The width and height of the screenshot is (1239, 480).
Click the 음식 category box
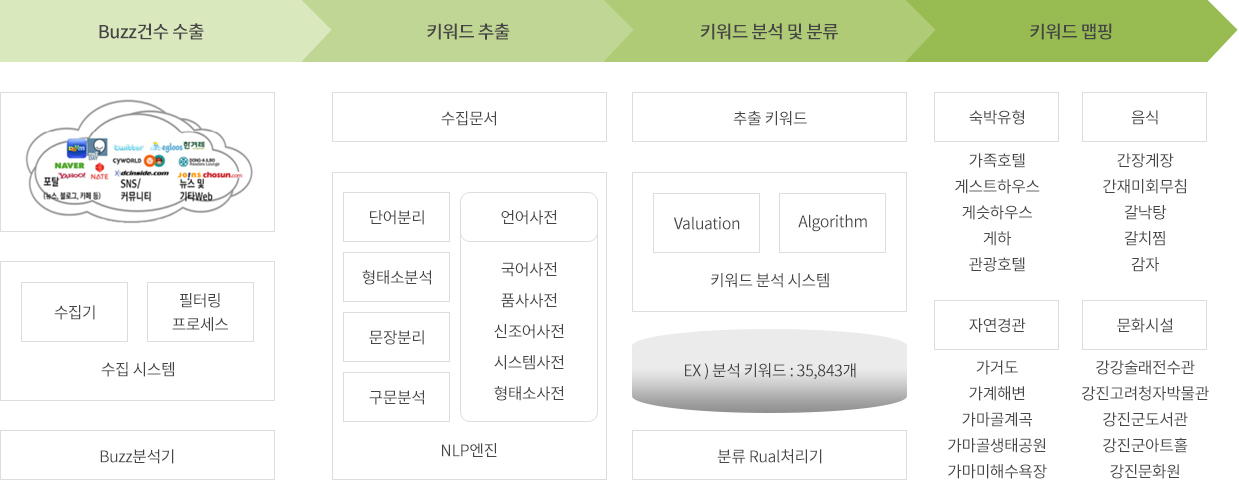point(1144,117)
